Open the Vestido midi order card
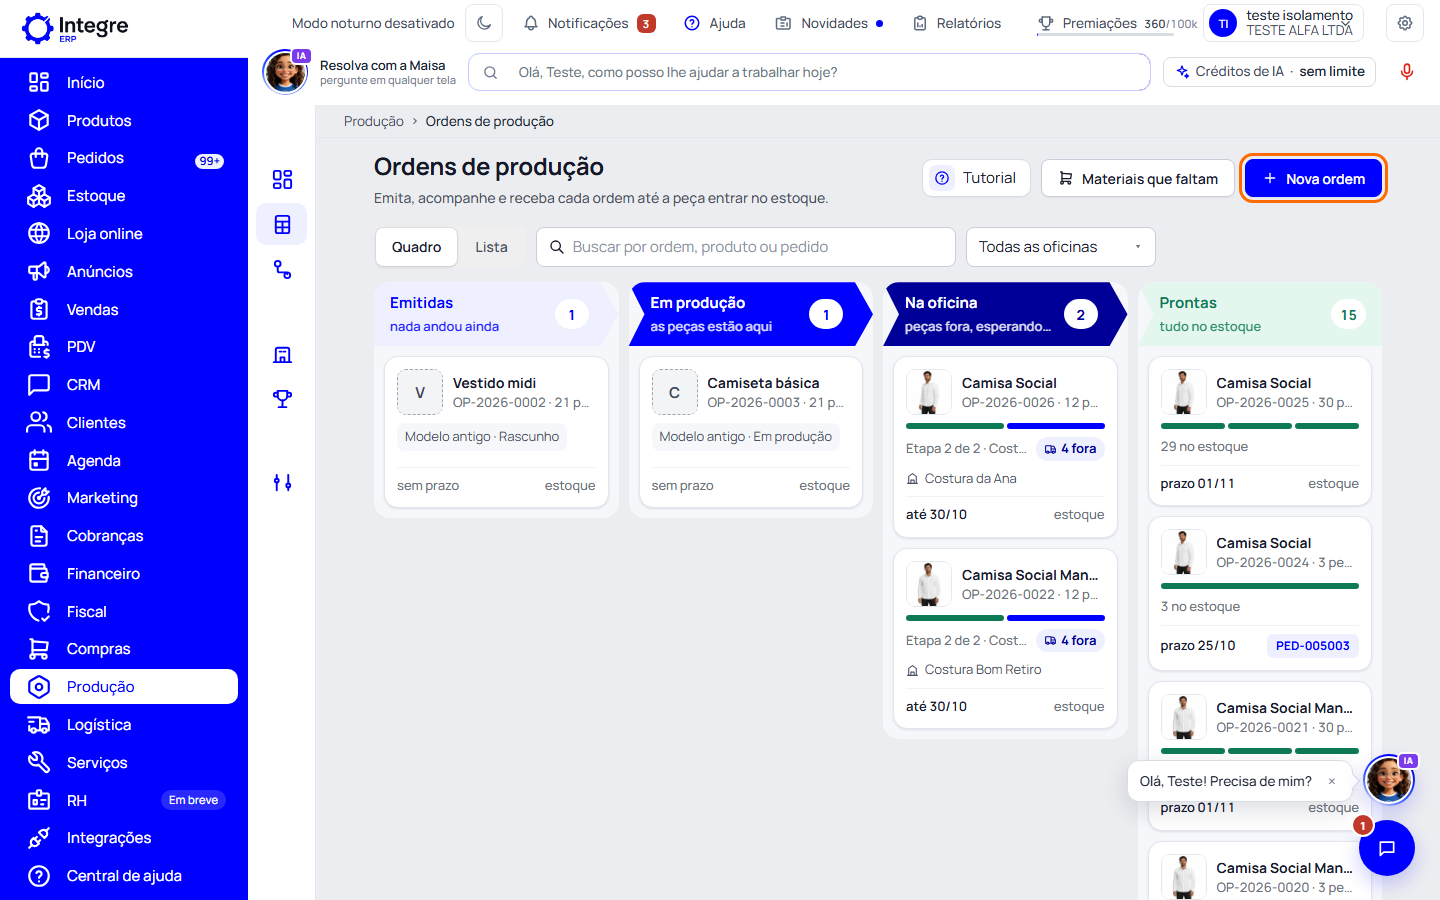This screenshot has height=900, width=1440. pos(496,433)
